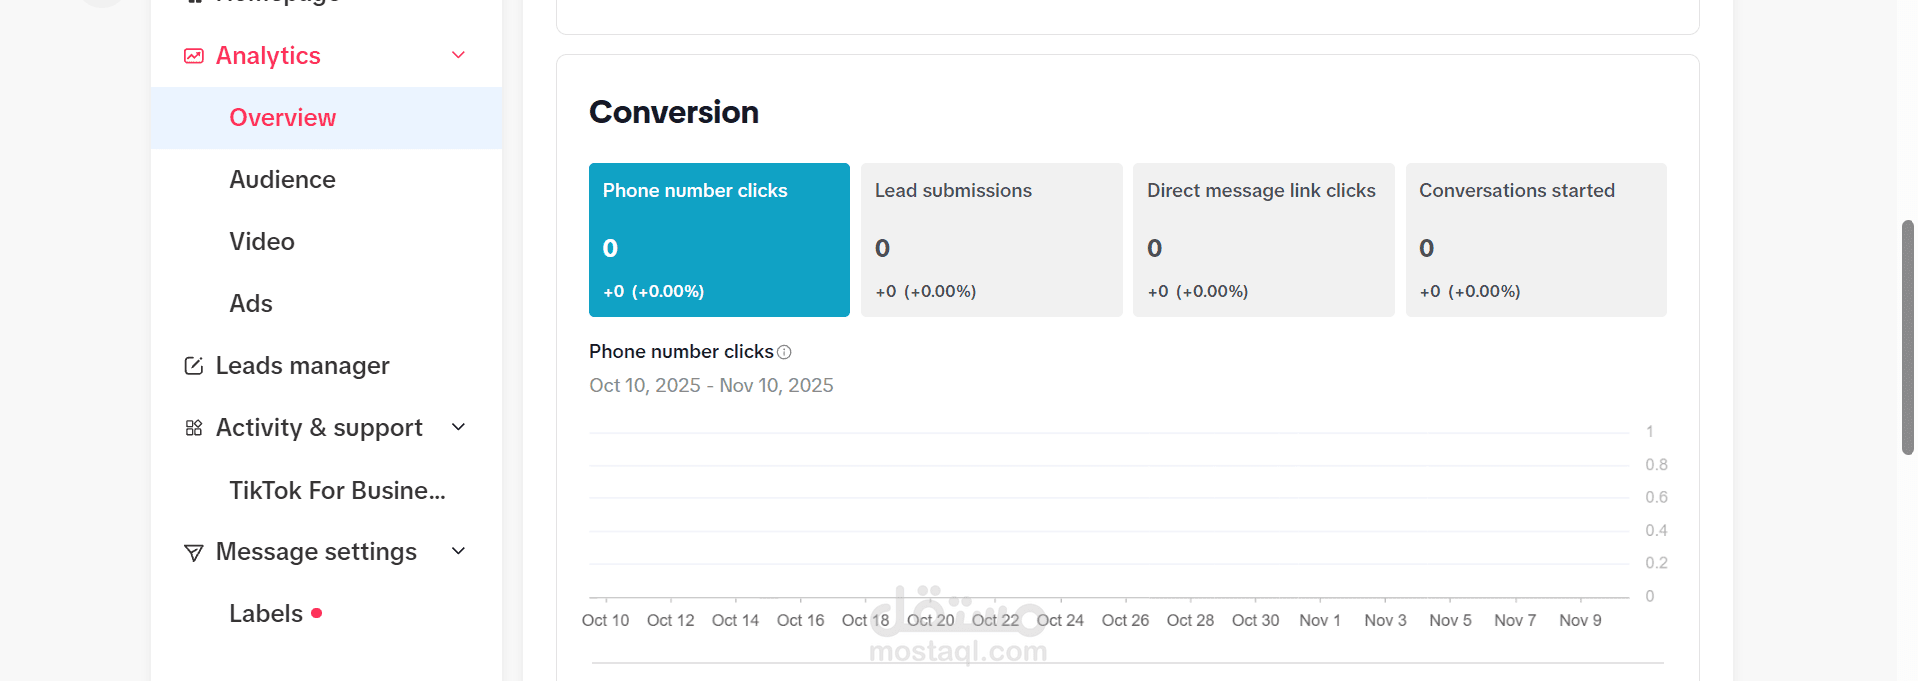
Task: Go to the Audience analytics section
Action: pos(283,180)
